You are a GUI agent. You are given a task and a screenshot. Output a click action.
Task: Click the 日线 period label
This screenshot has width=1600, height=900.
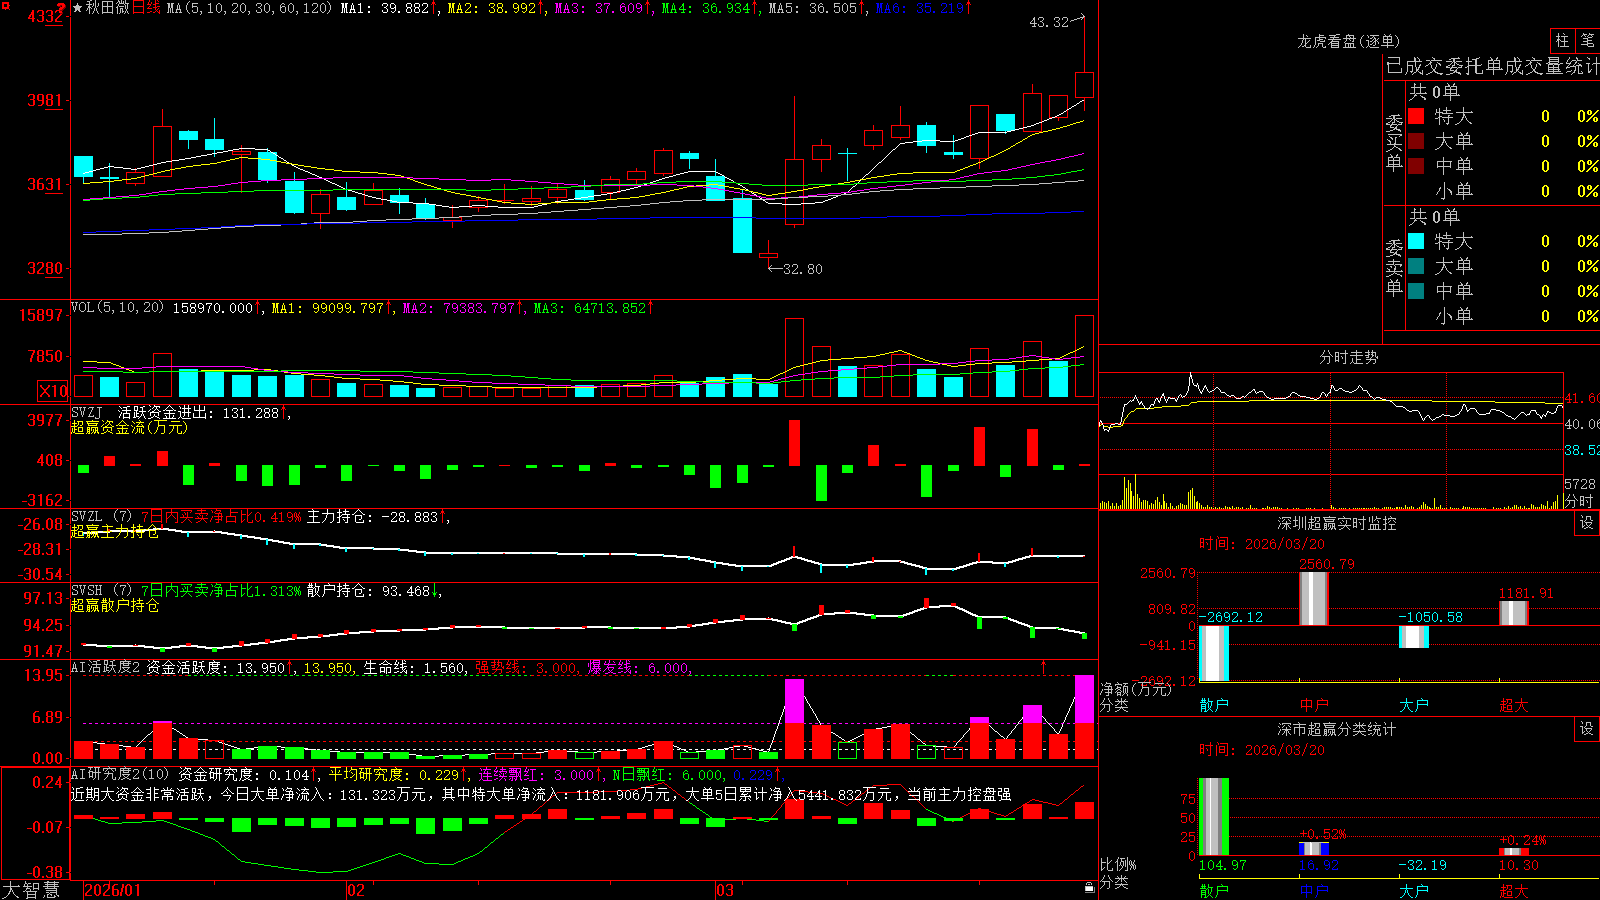146,8
